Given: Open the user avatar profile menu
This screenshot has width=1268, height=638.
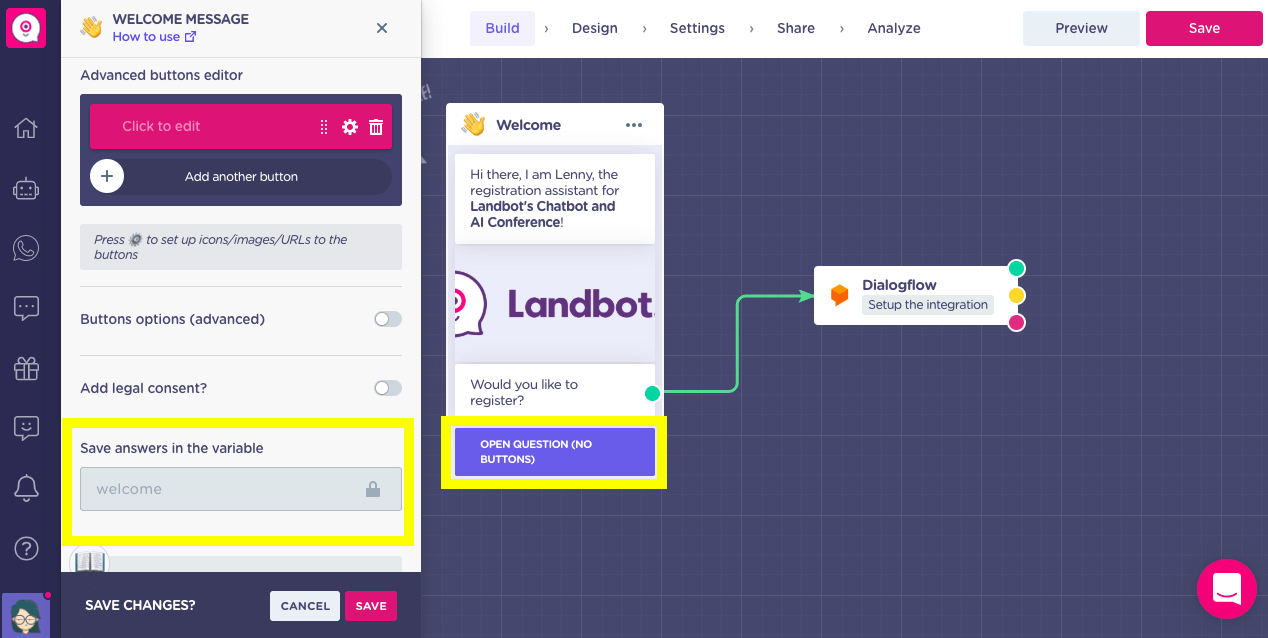Looking at the screenshot, I should pyautogui.click(x=26, y=615).
